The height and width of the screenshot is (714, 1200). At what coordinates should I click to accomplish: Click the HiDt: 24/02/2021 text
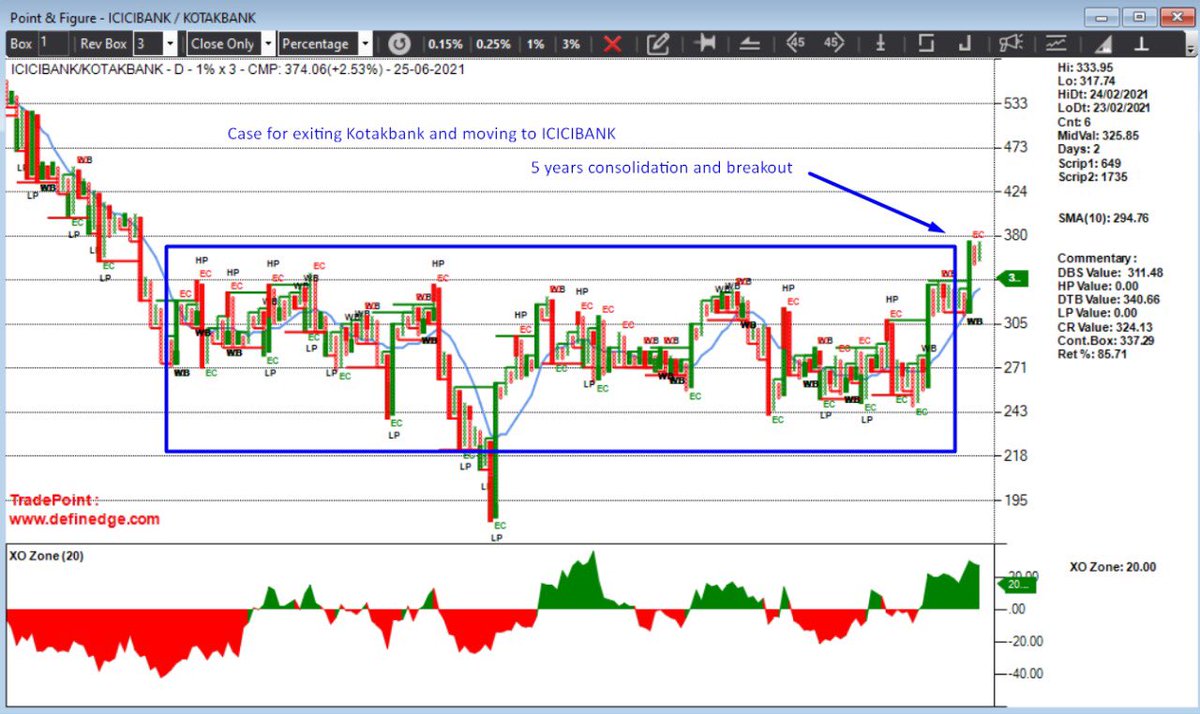coord(1104,94)
